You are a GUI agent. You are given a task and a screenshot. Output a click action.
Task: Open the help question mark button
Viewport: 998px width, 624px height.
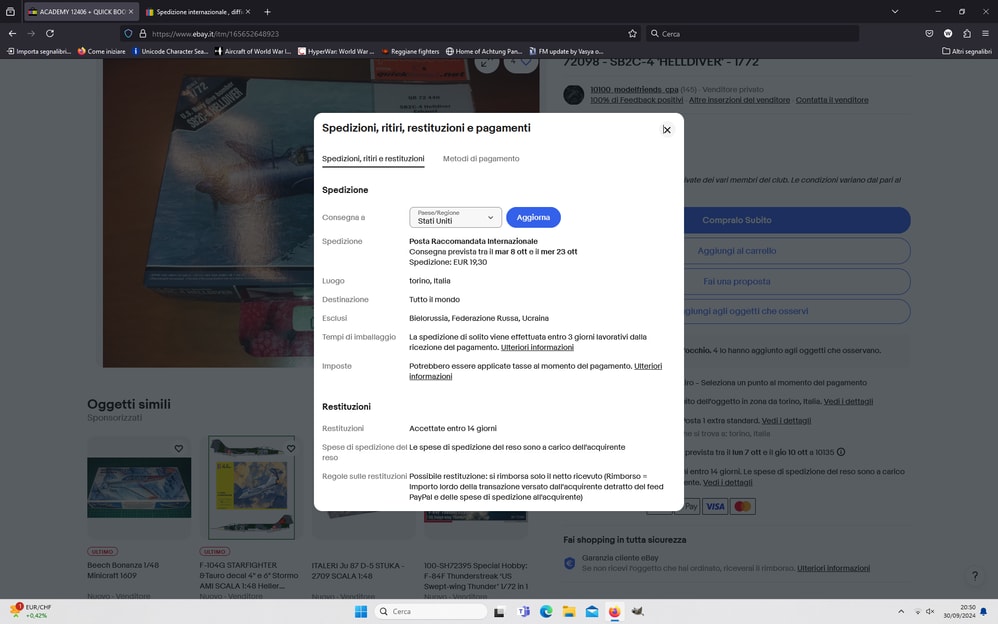coord(974,576)
